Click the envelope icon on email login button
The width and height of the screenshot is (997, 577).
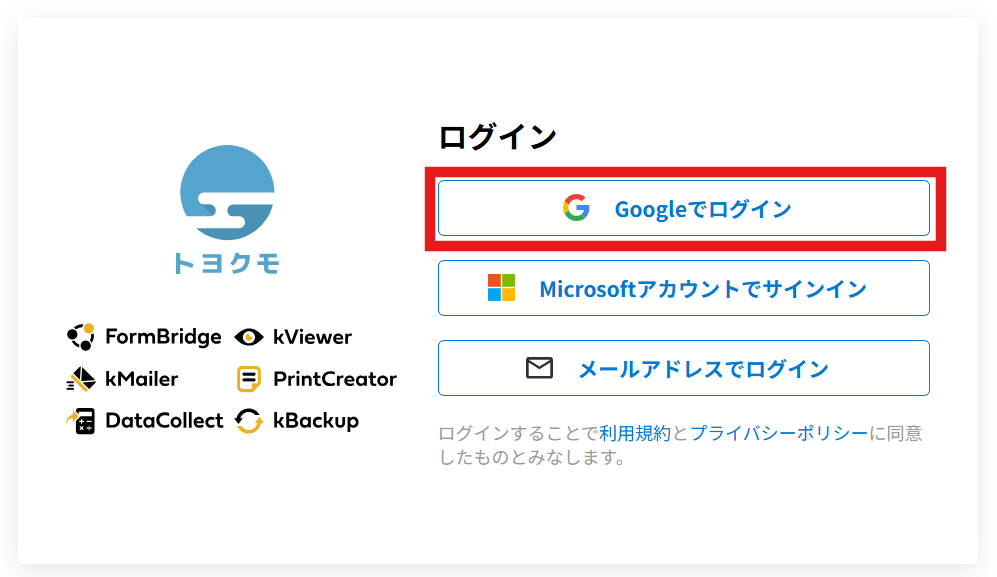click(539, 367)
